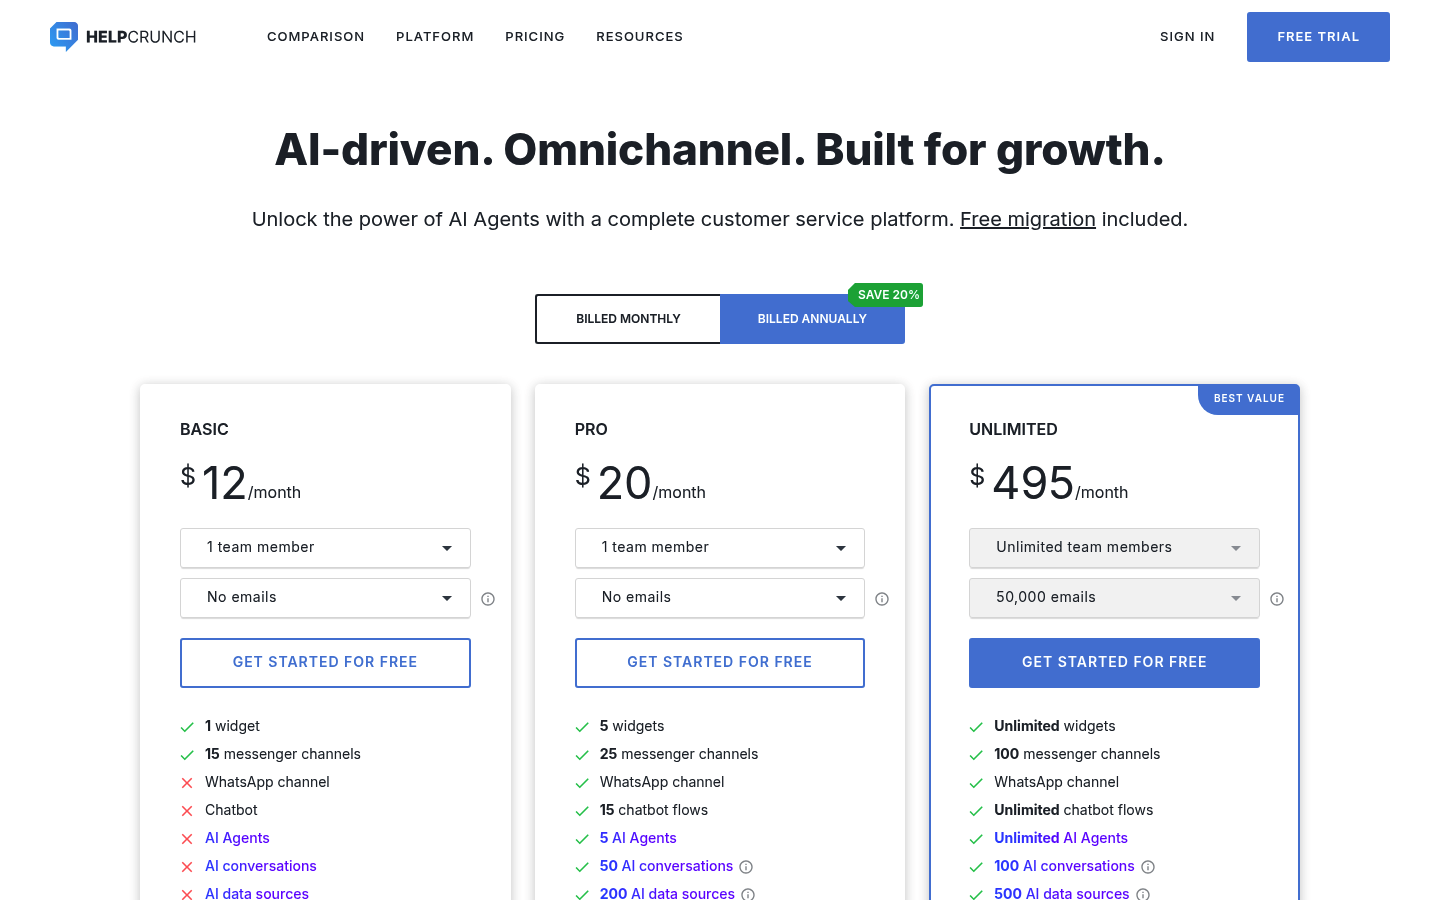The image size is (1440, 900).
Task: Open 50,000 emails dropdown
Action: [x=1114, y=598]
